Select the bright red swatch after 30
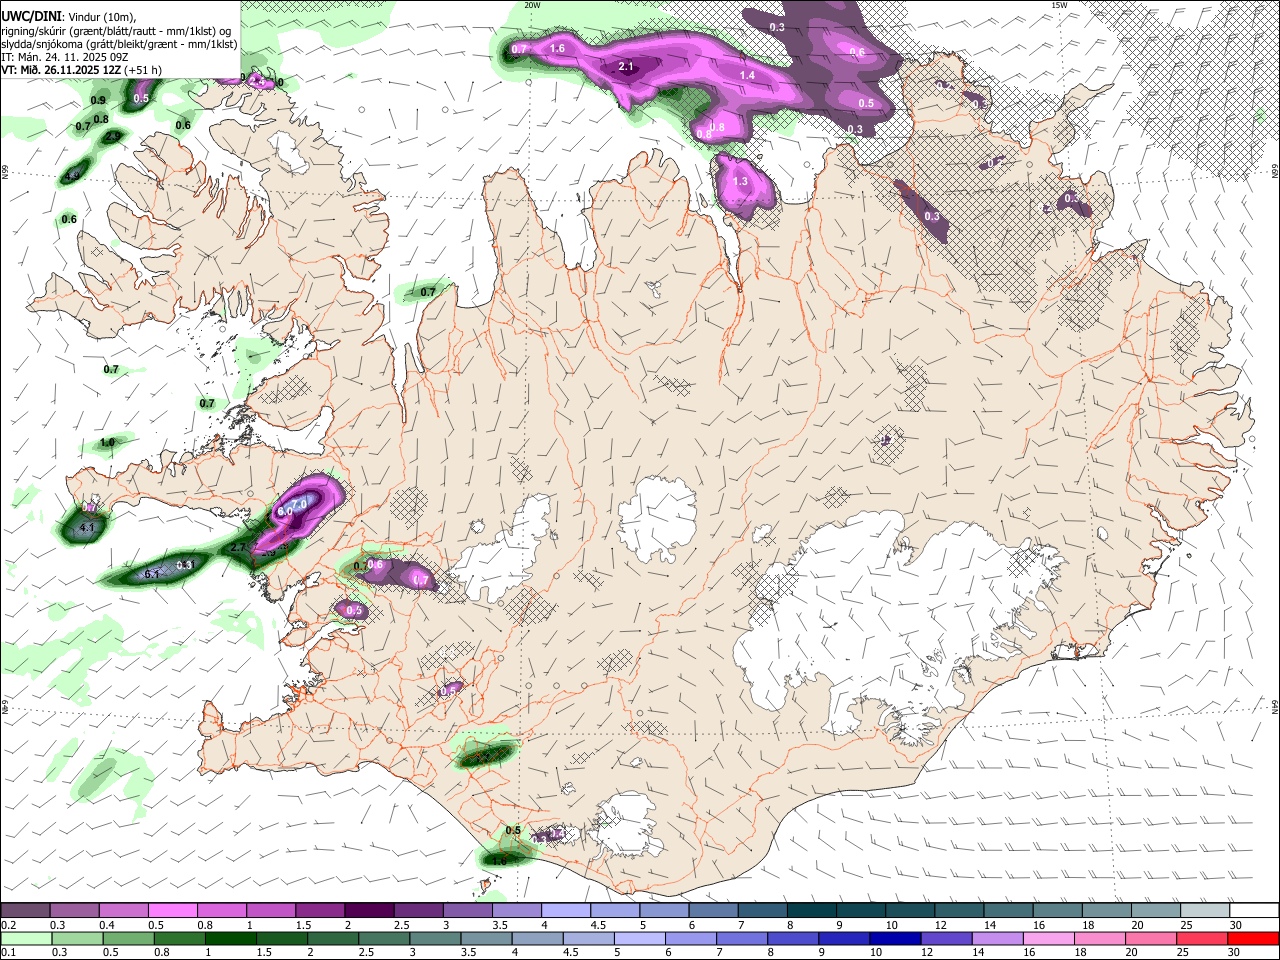The image size is (1280, 960). 1252,938
